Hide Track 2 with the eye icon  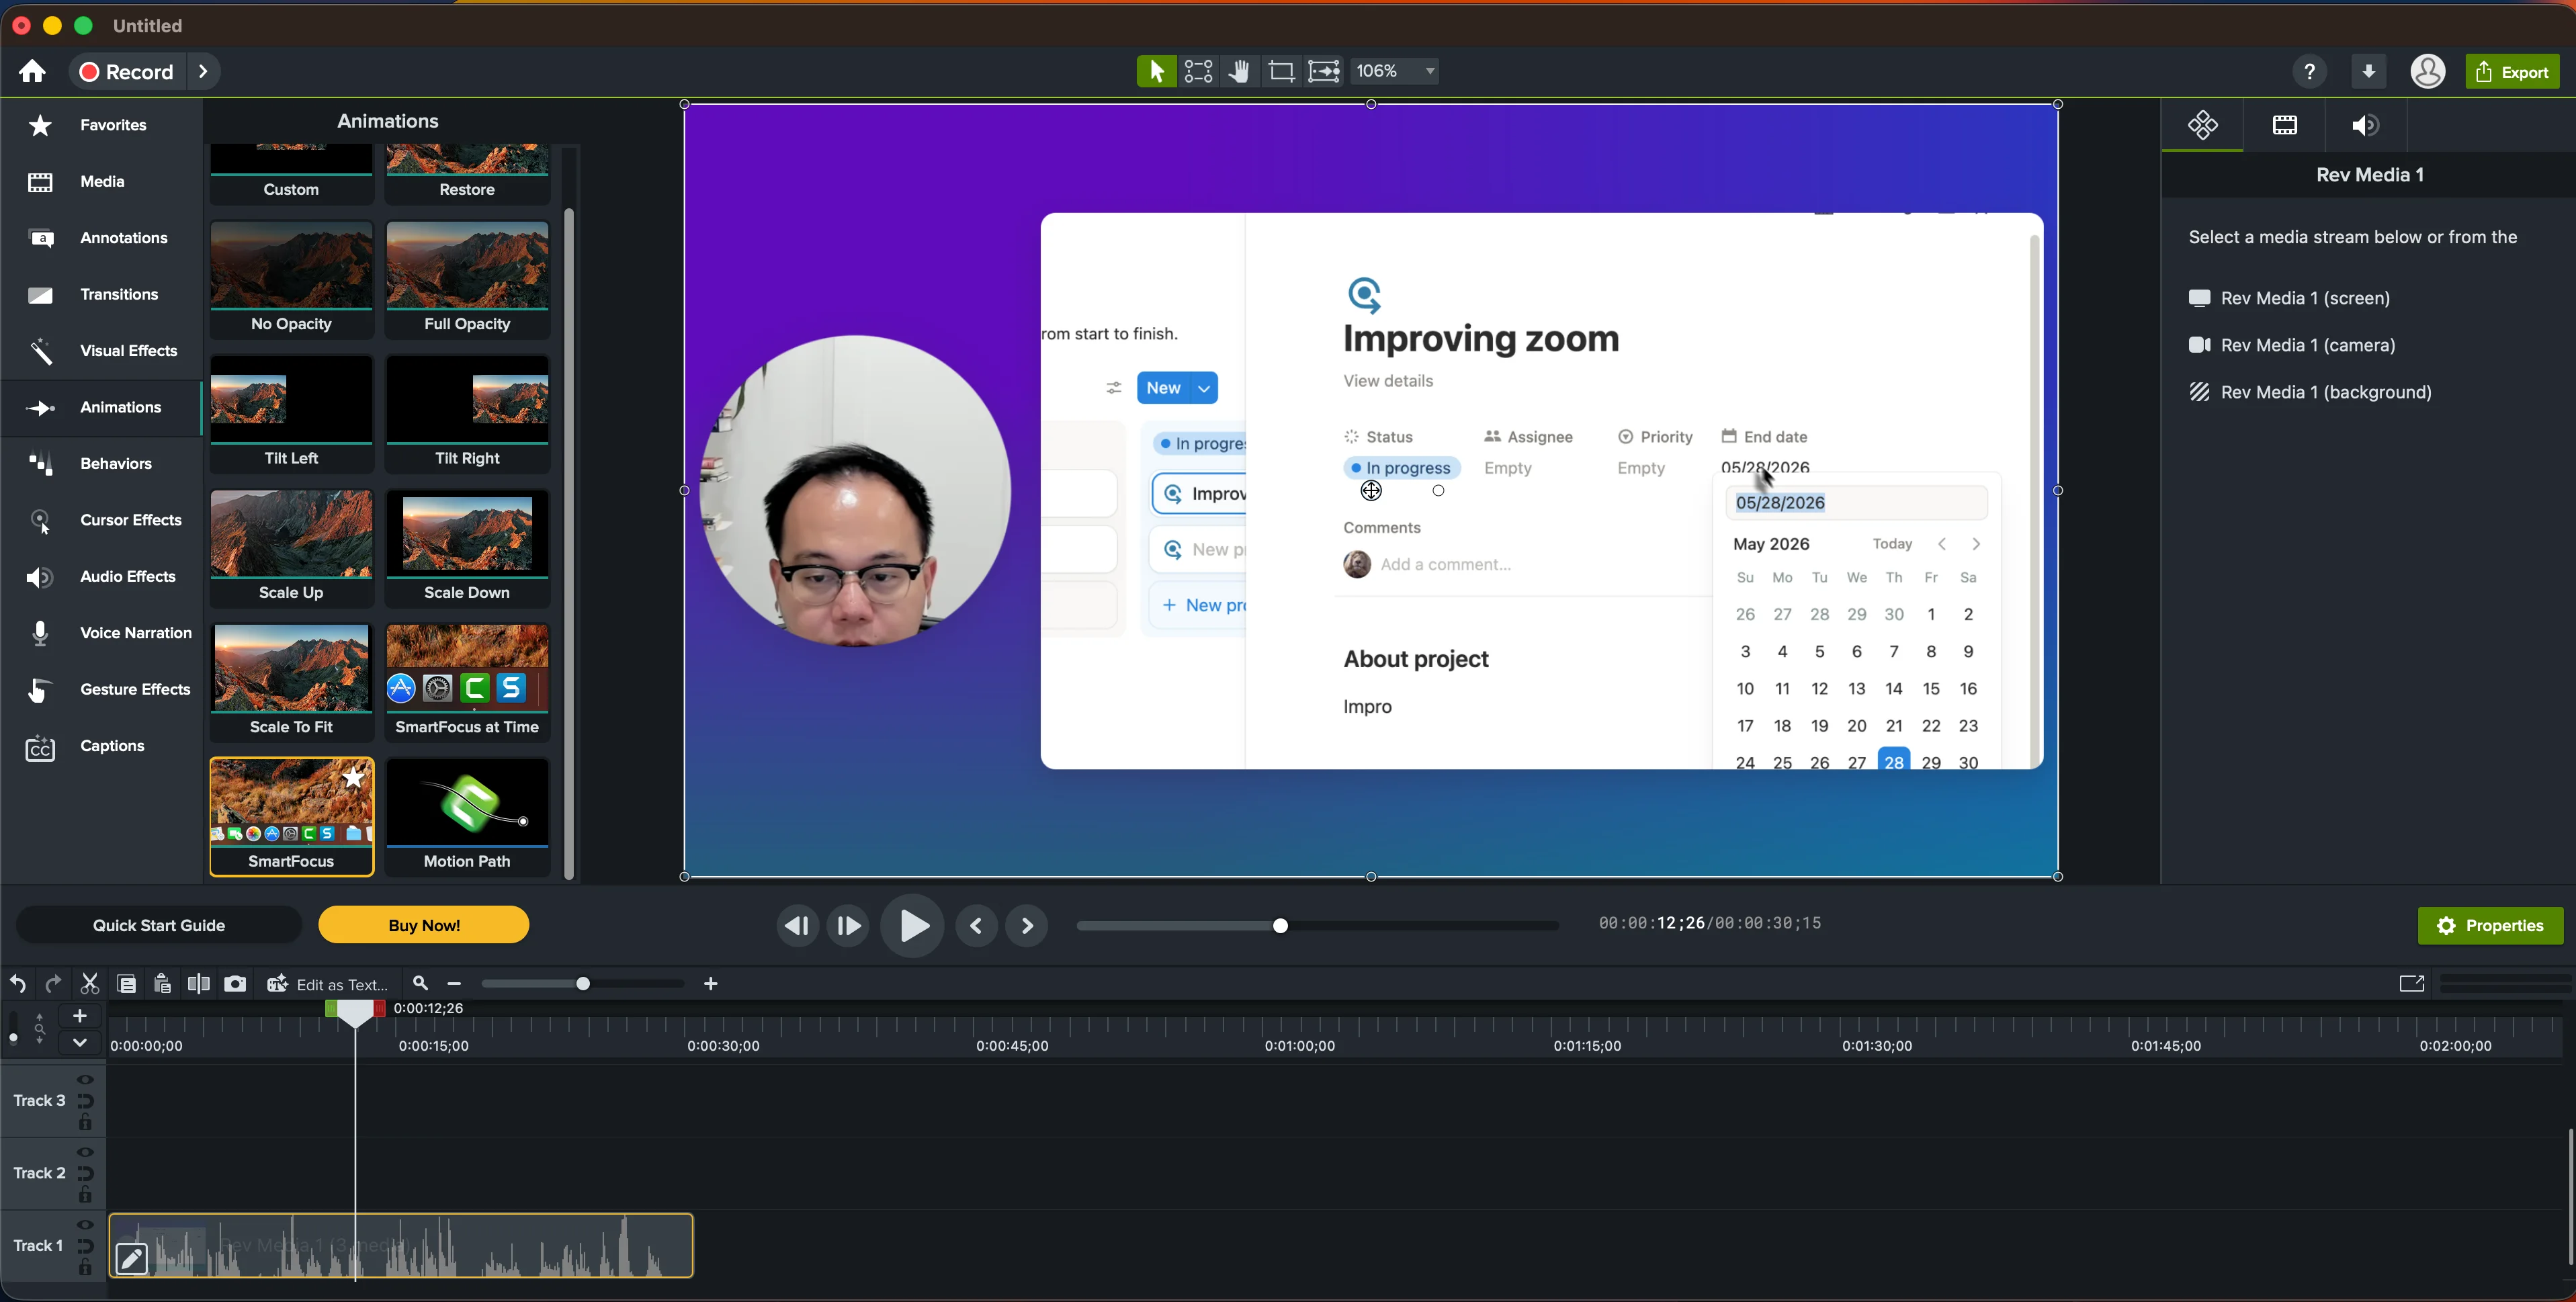coord(85,1152)
